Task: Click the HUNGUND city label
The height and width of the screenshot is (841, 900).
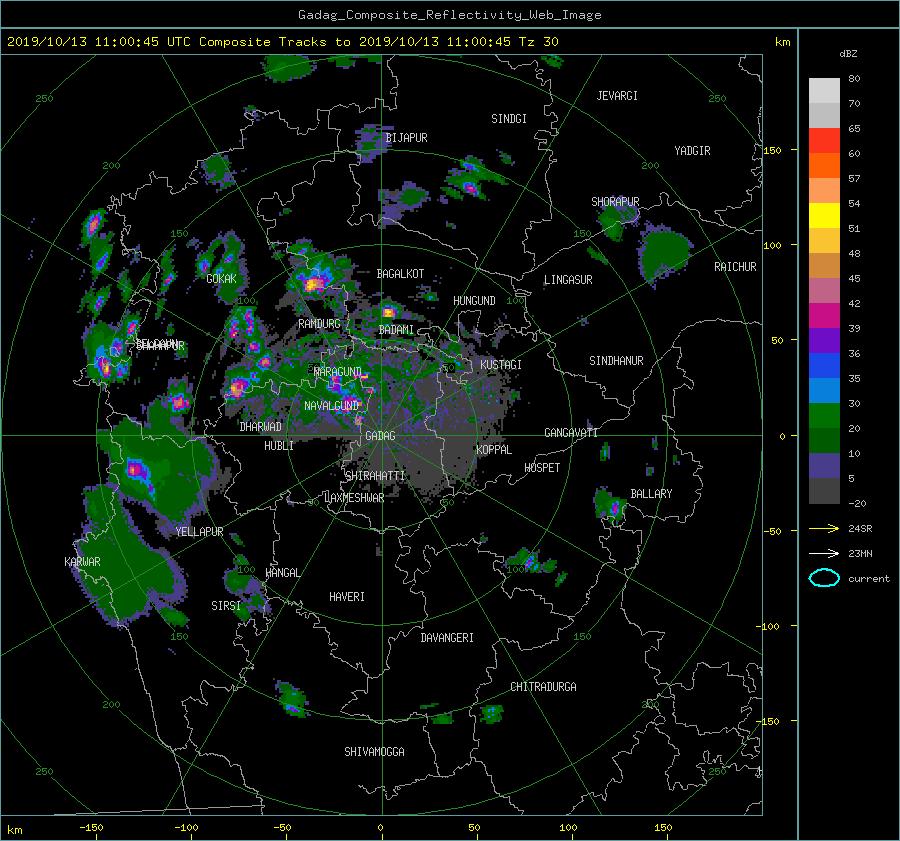Action: pyautogui.click(x=474, y=301)
